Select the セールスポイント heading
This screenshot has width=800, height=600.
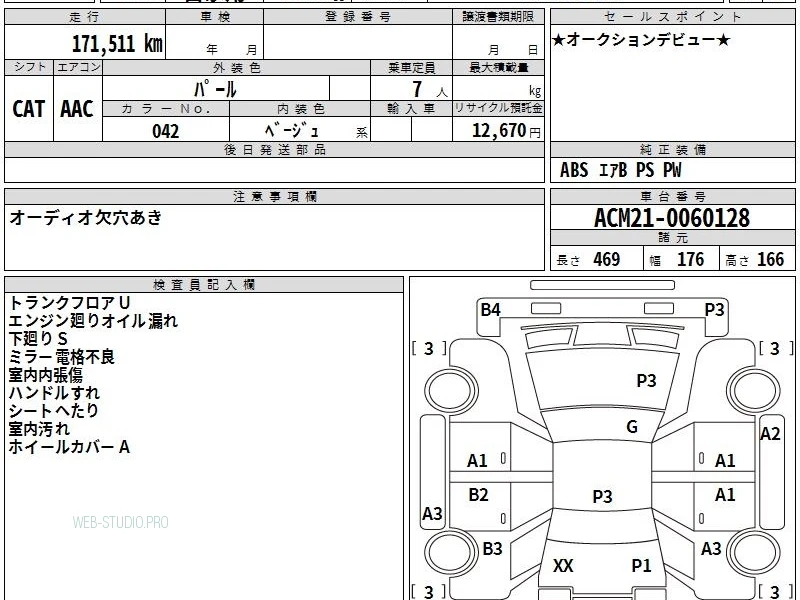click(x=672, y=17)
